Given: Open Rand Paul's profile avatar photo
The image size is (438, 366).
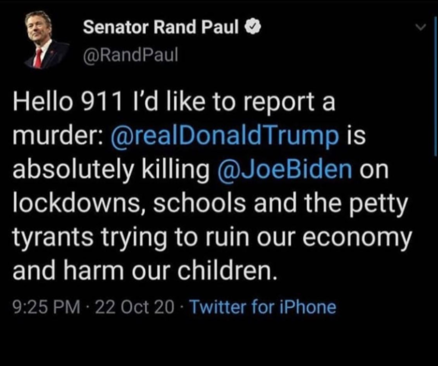Looking at the screenshot, I should (46, 41).
